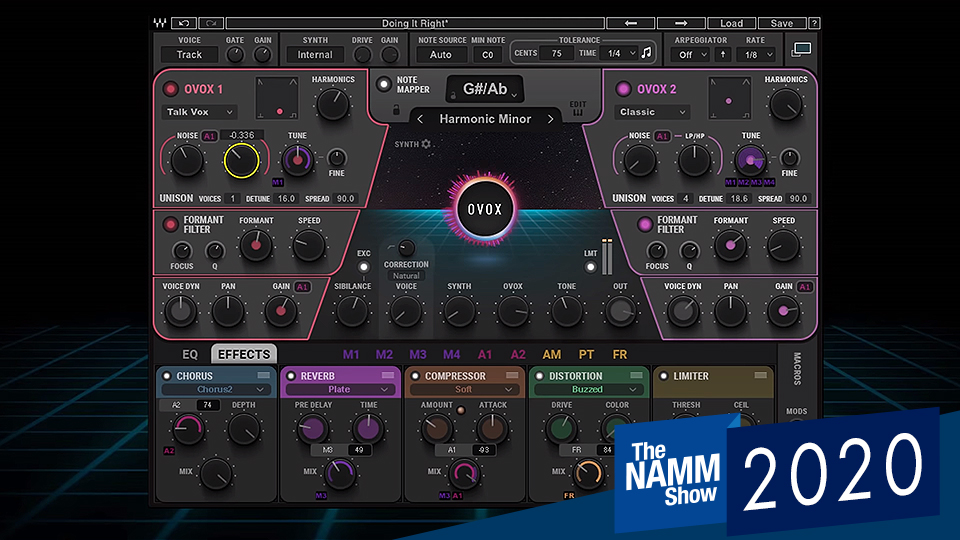Click Reverb module drag handle icon

388,375
